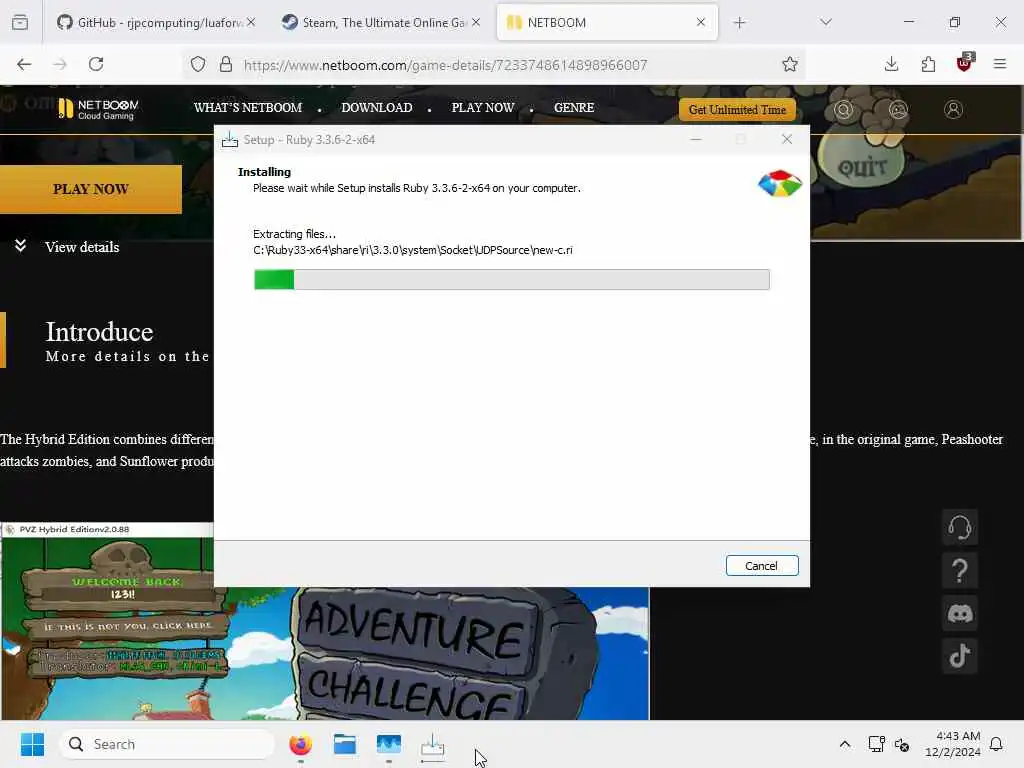Close the NETBOOM tab

tap(701, 22)
